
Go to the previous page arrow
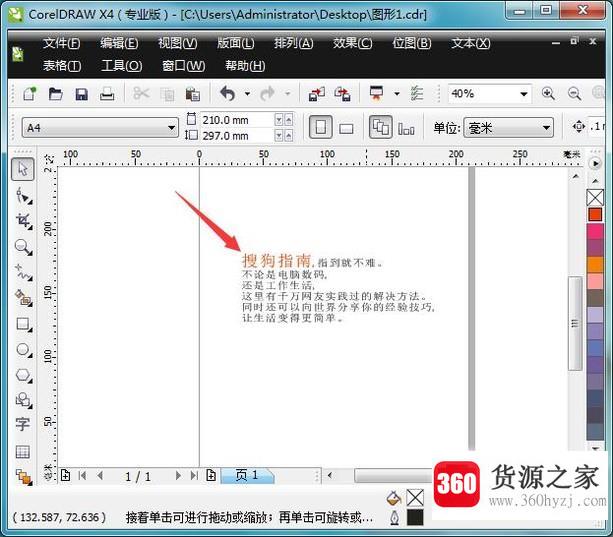point(100,476)
